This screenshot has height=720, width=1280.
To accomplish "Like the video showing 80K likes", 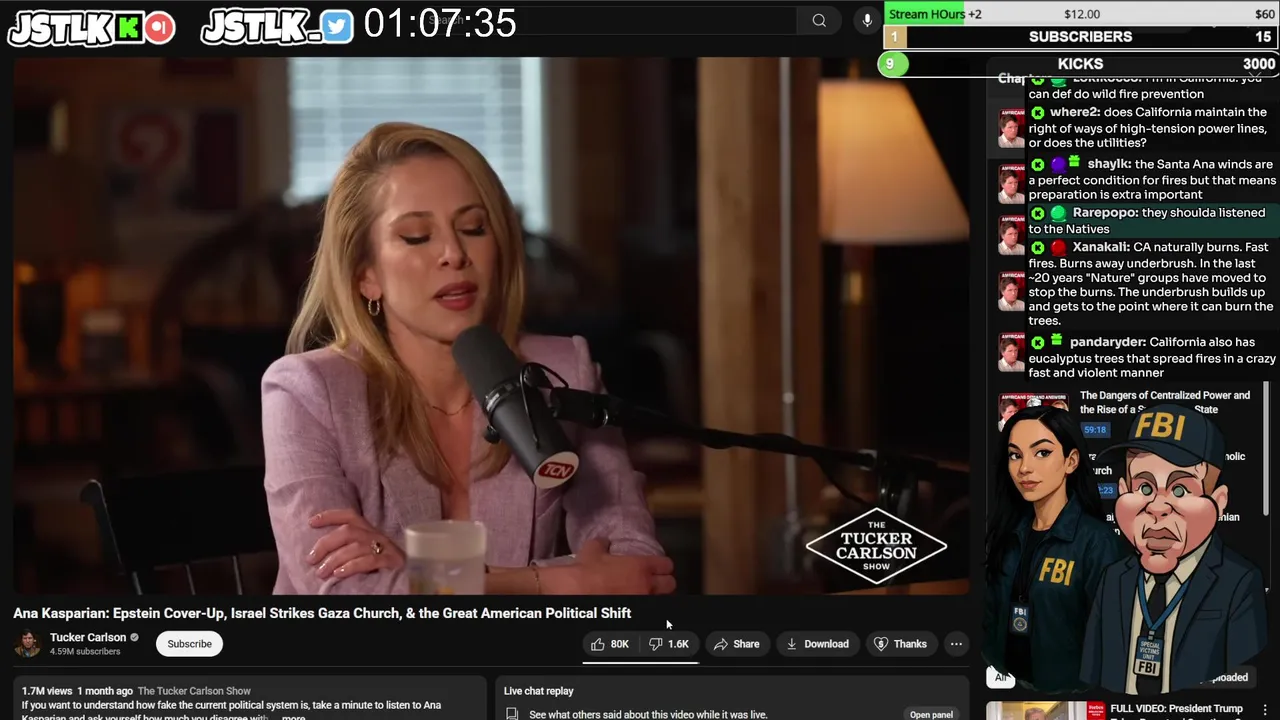I will click(609, 644).
